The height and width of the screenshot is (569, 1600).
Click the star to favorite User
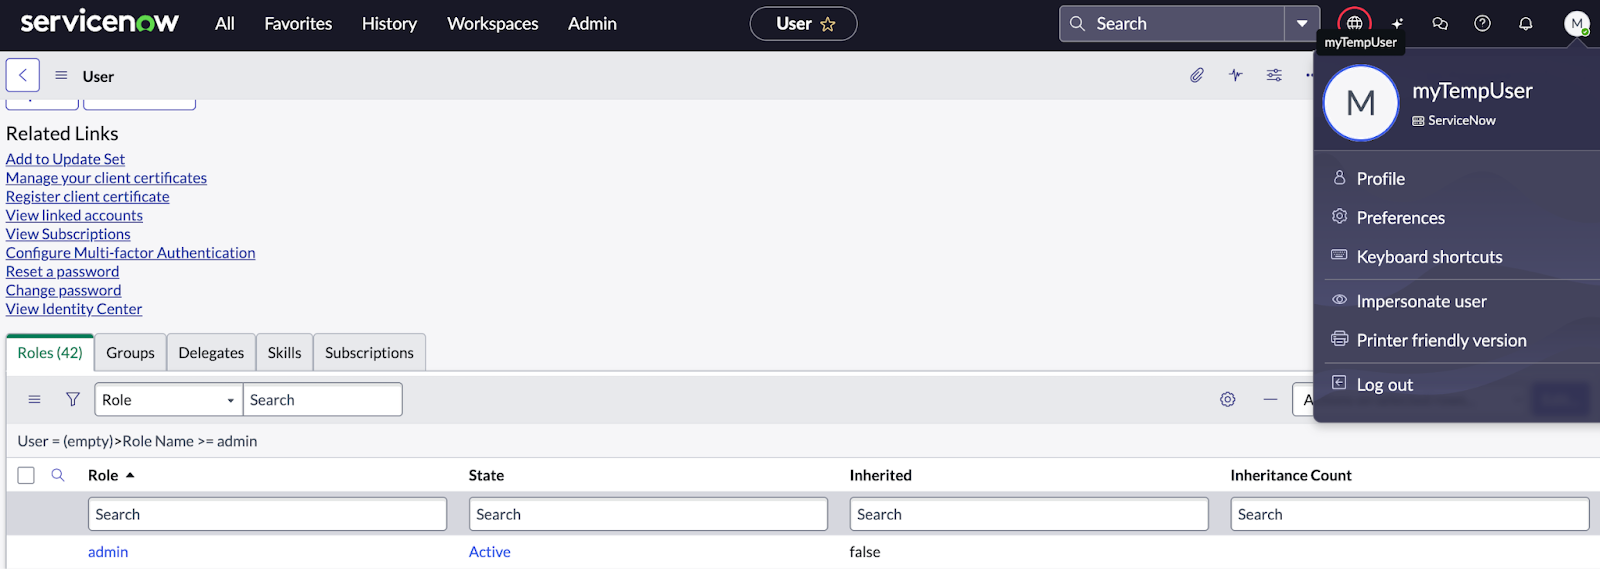click(x=828, y=24)
